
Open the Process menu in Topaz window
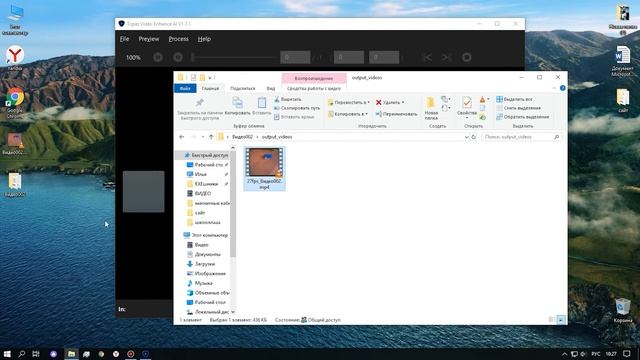[178, 39]
